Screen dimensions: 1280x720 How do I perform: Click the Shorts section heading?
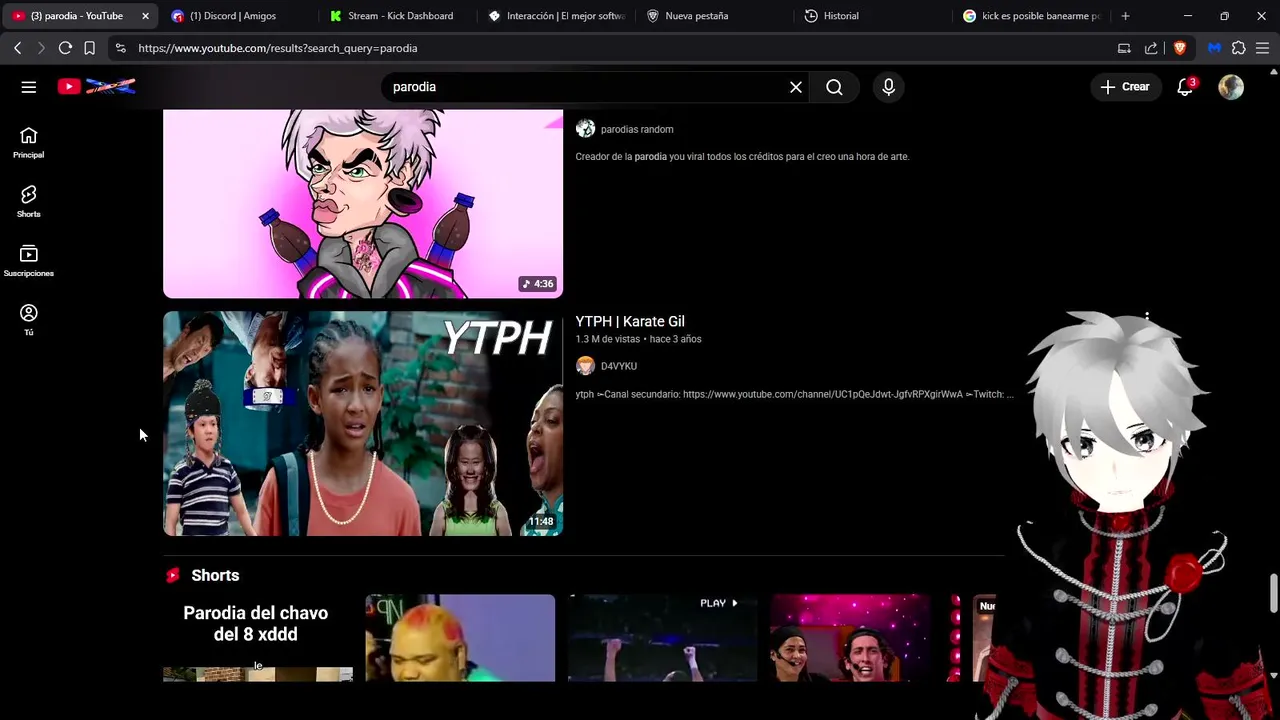(x=215, y=575)
